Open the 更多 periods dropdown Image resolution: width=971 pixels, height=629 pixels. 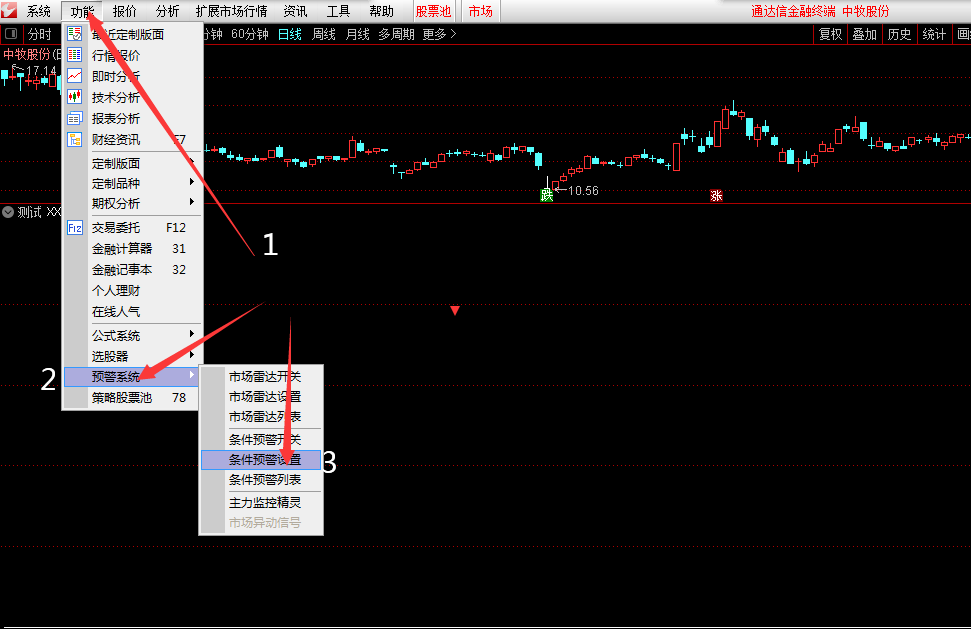438,34
